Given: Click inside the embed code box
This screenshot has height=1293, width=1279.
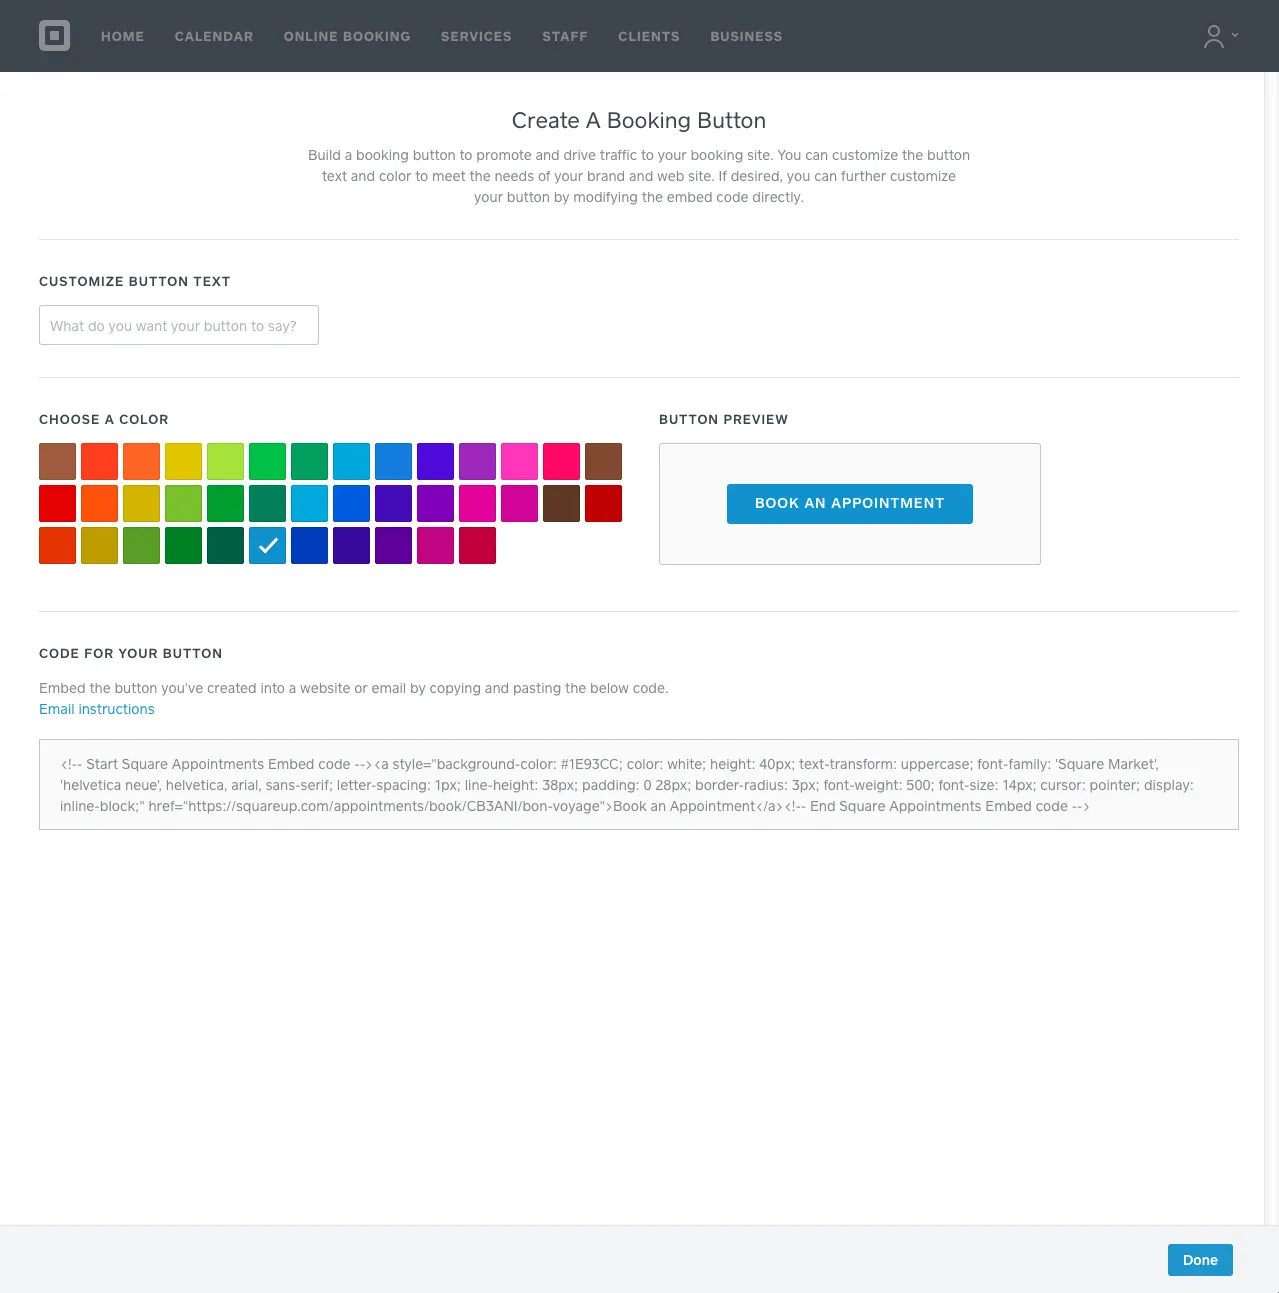Looking at the screenshot, I should click(x=638, y=785).
